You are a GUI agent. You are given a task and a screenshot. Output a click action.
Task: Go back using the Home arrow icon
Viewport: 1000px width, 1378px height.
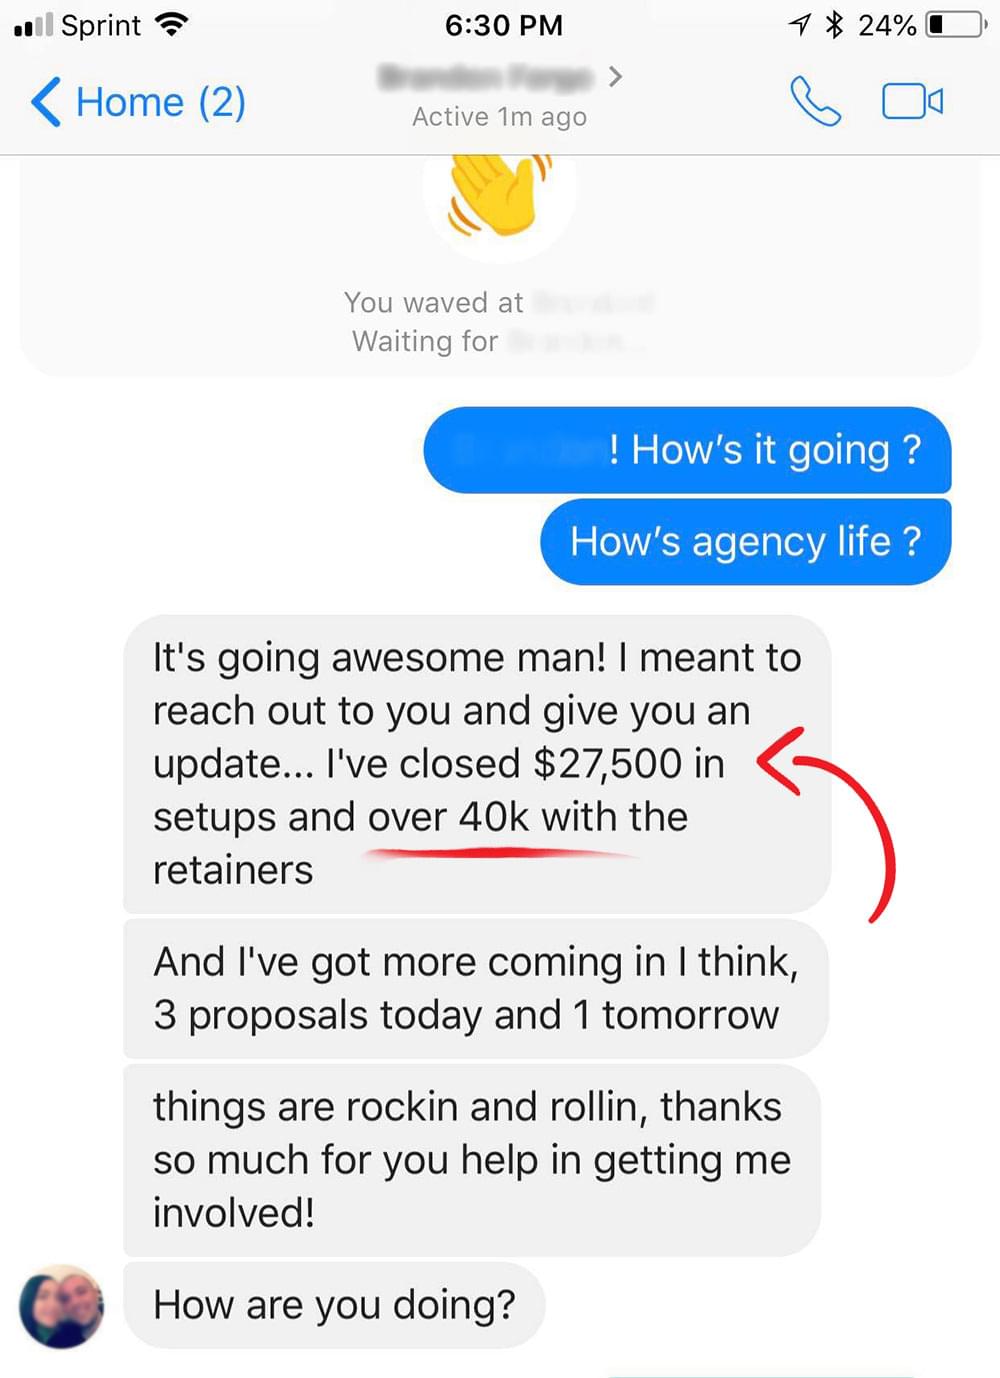[46, 102]
